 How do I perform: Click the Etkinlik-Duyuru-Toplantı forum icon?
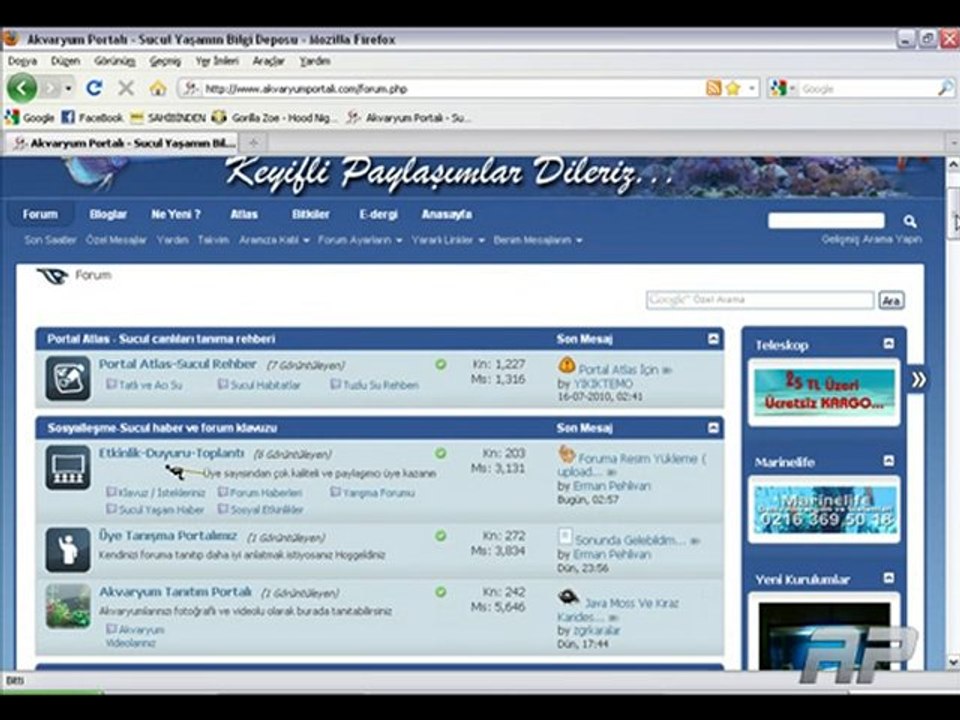[68, 468]
